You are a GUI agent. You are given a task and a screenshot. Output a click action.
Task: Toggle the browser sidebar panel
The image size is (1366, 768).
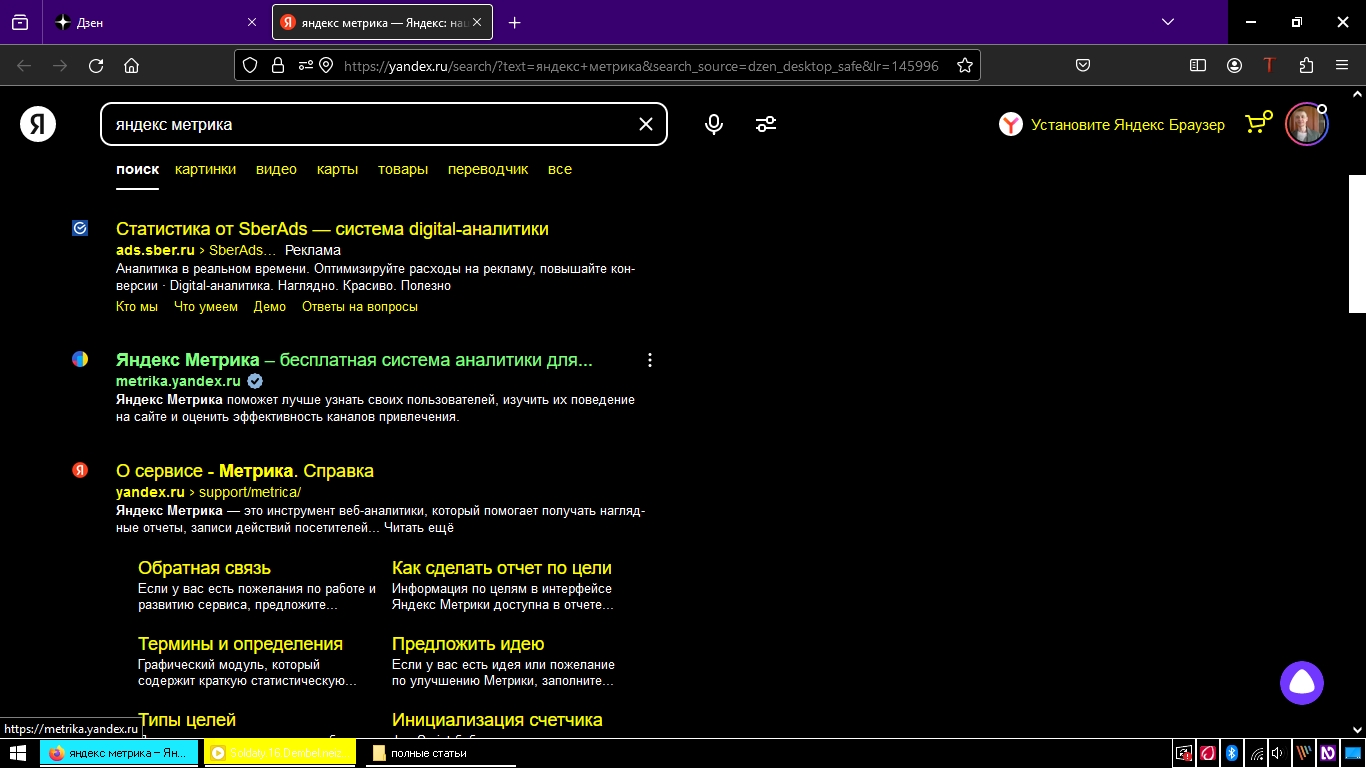pos(1198,65)
